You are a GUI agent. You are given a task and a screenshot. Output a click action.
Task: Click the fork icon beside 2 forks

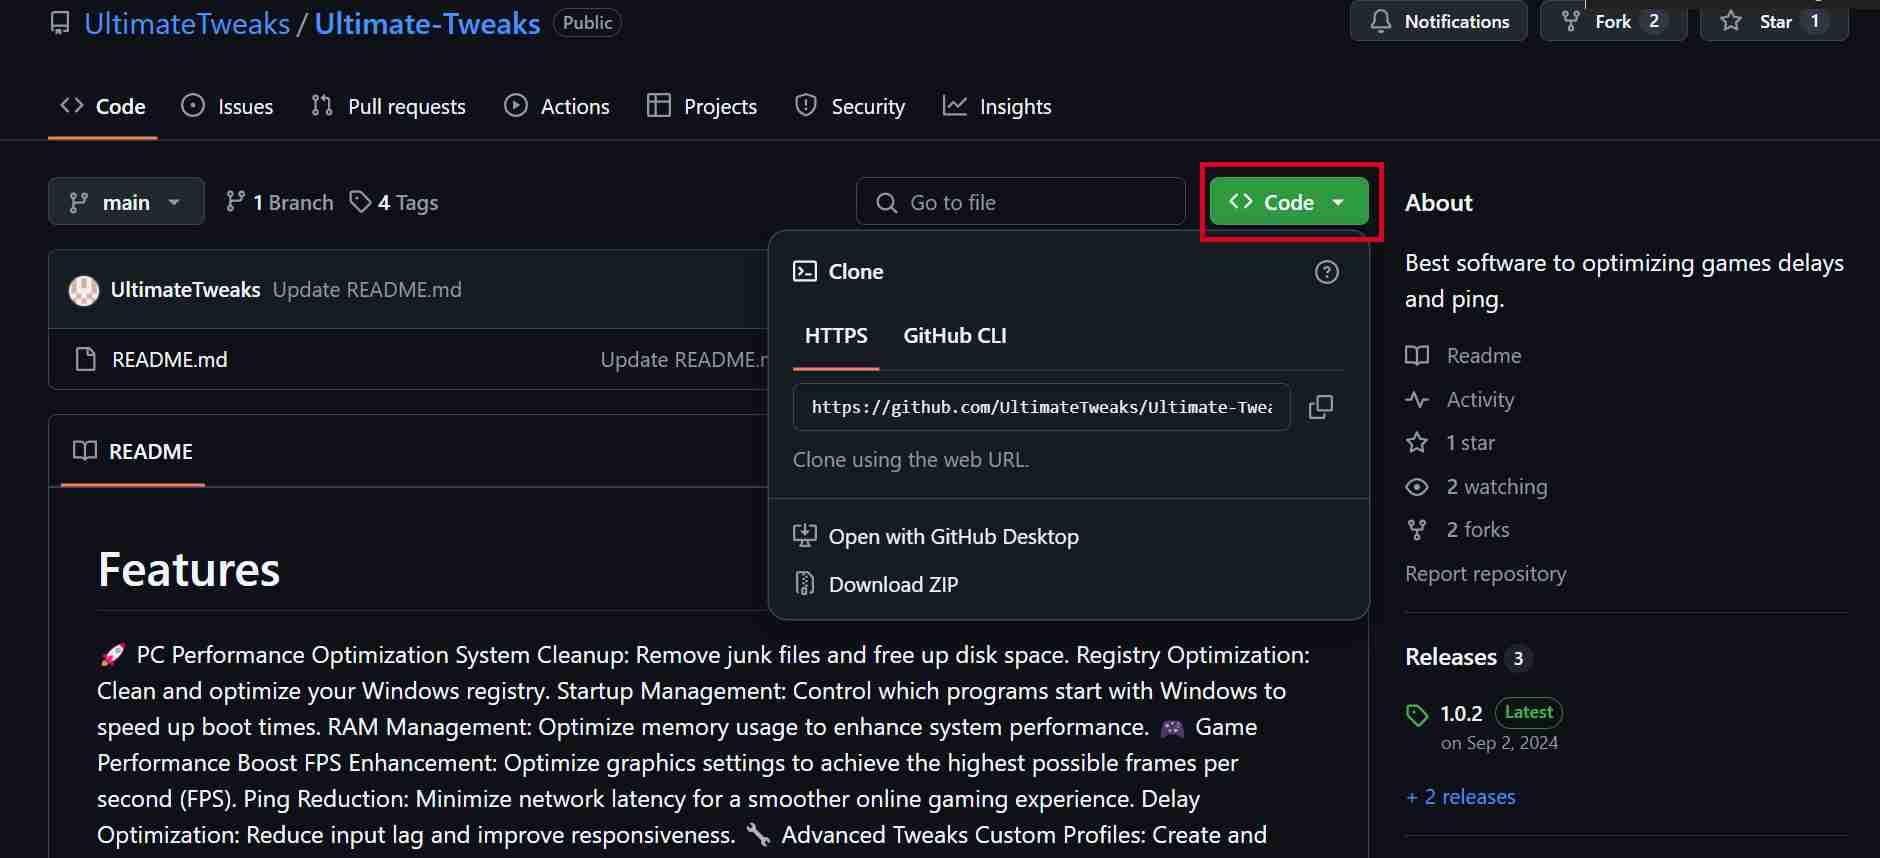[1417, 530]
